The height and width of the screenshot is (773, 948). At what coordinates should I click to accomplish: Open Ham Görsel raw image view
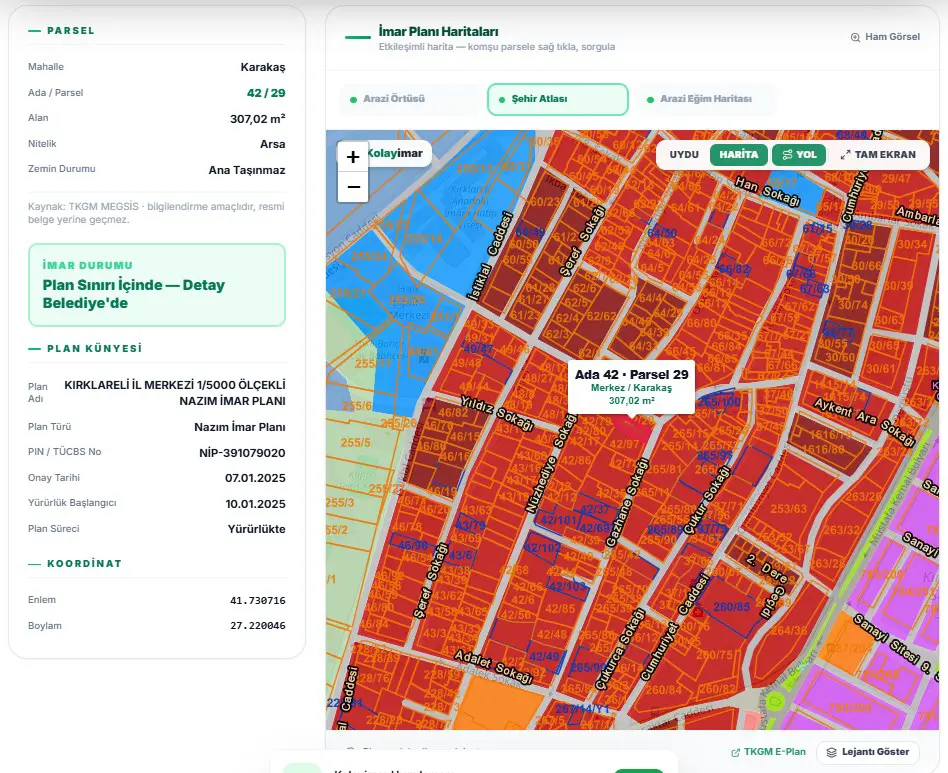[885, 37]
